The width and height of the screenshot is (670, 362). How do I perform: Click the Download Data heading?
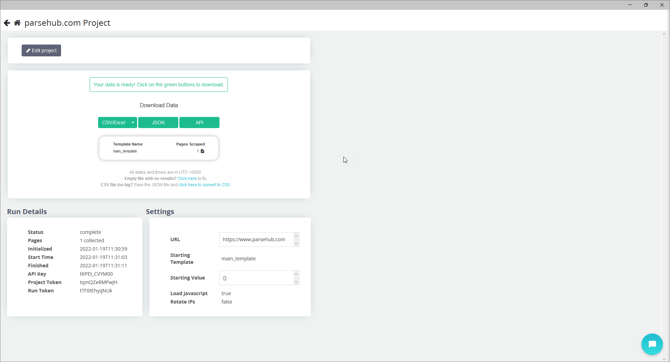[x=159, y=105]
